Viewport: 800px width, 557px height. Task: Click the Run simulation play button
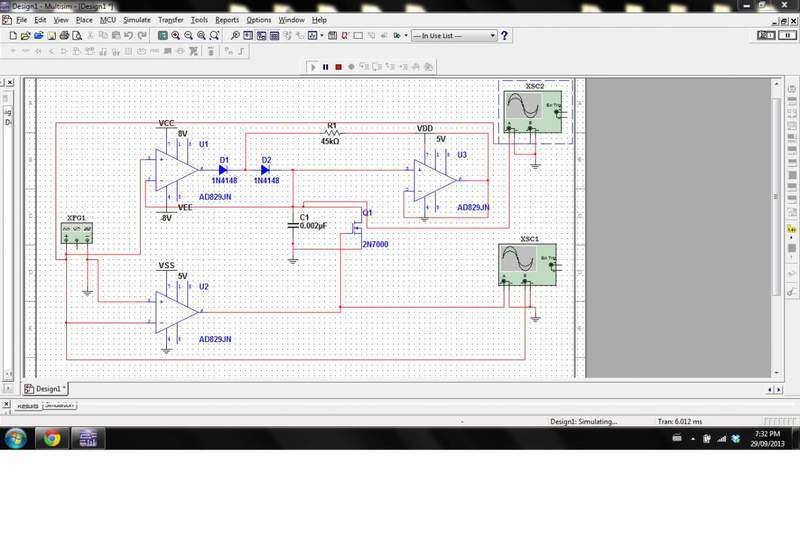312,67
